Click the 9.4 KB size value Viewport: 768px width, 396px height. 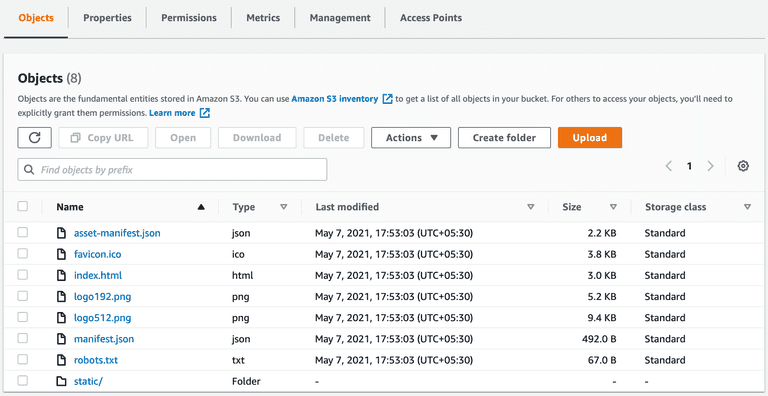tap(601, 318)
